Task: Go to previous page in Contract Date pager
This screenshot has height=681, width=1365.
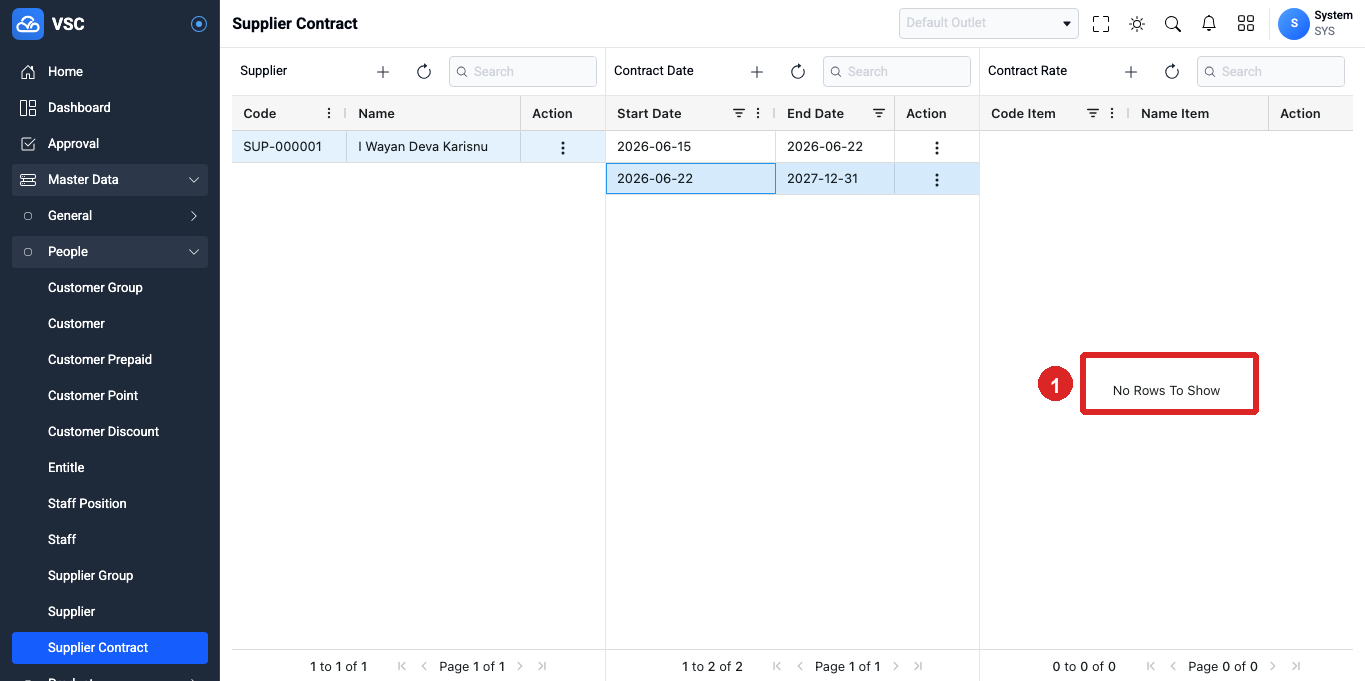Action: tap(799, 666)
